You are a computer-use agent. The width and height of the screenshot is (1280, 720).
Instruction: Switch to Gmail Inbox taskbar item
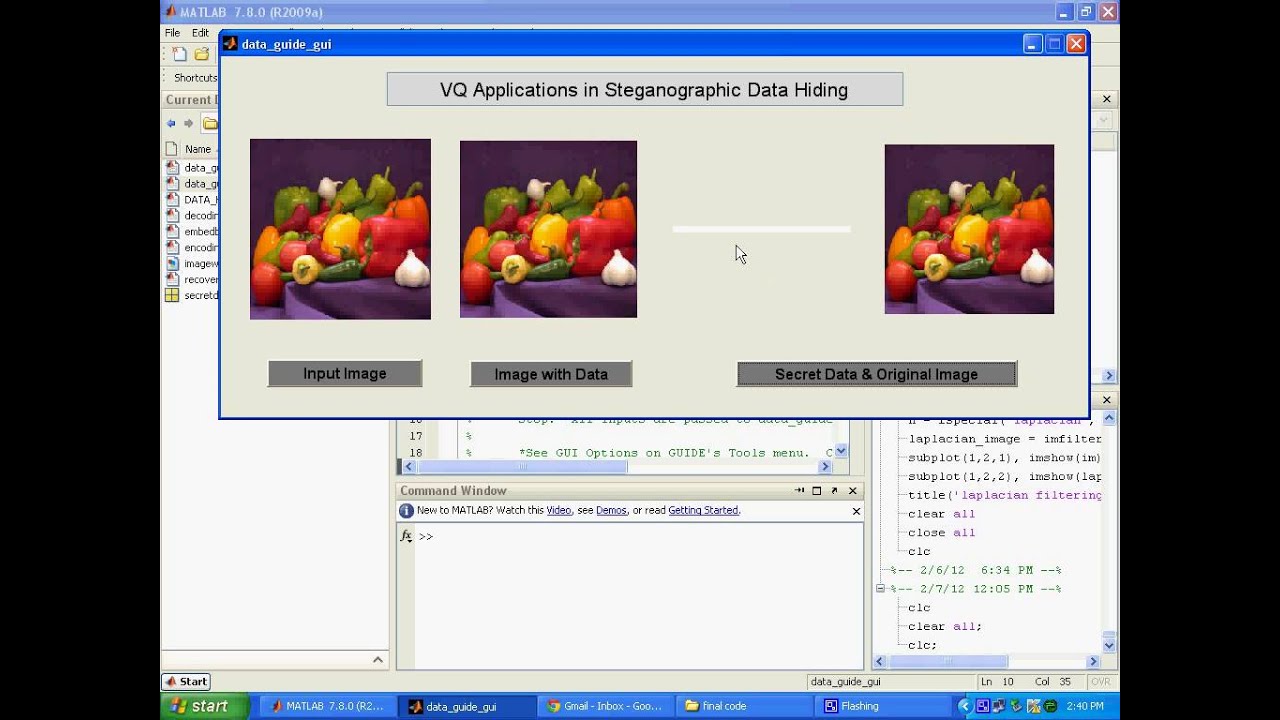pos(604,706)
